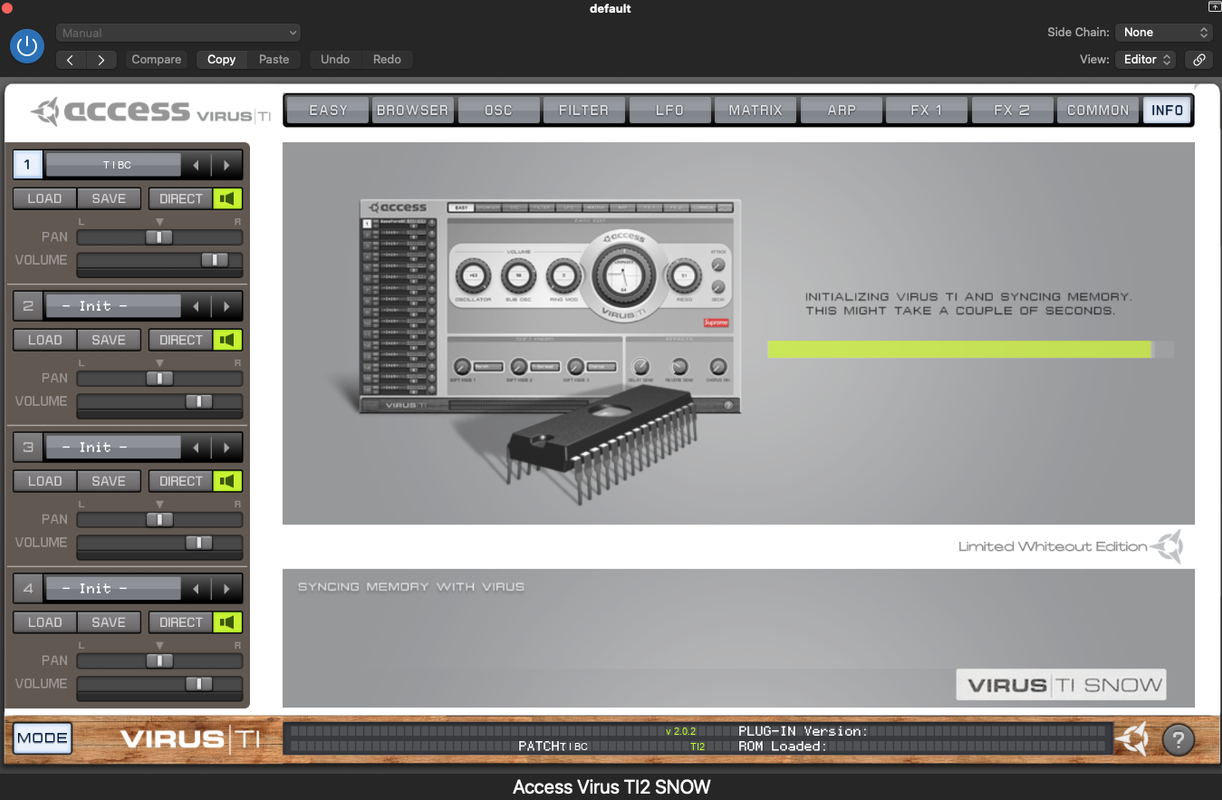The image size is (1222, 800).
Task: Click the Paste button
Action: pyautogui.click(x=274, y=60)
